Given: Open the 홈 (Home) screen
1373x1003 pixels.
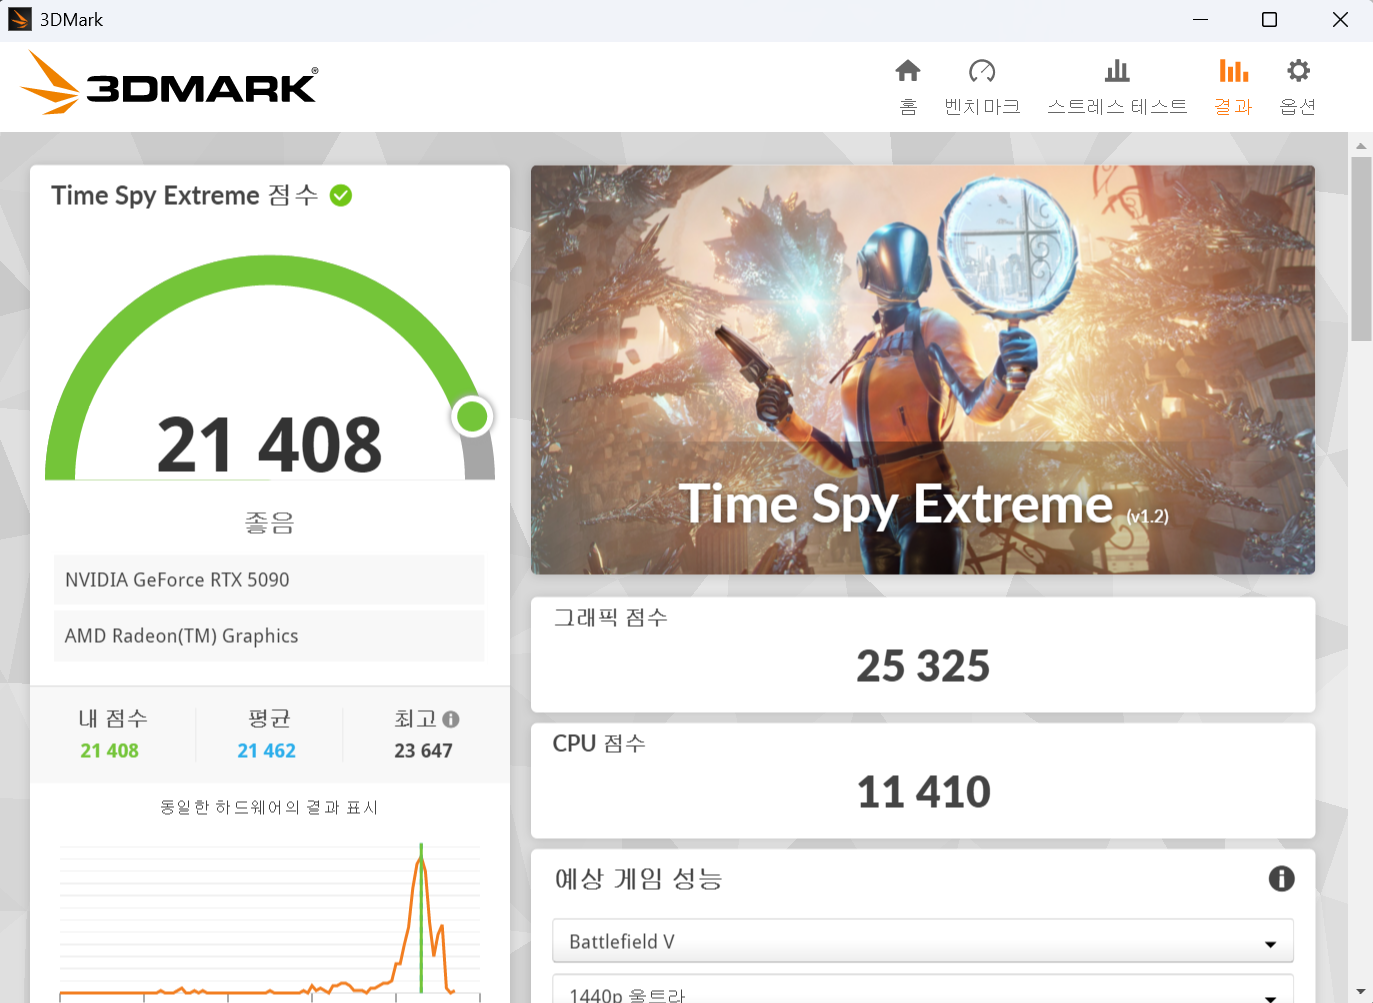Looking at the screenshot, I should pyautogui.click(x=907, y=85).
